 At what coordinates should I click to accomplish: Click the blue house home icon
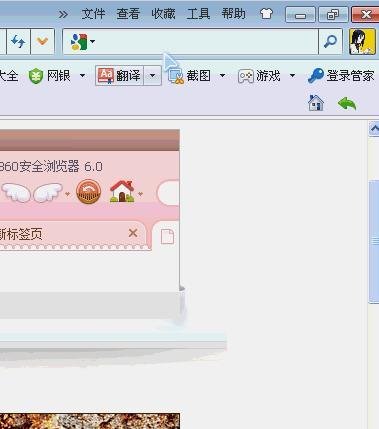point(316,103)
